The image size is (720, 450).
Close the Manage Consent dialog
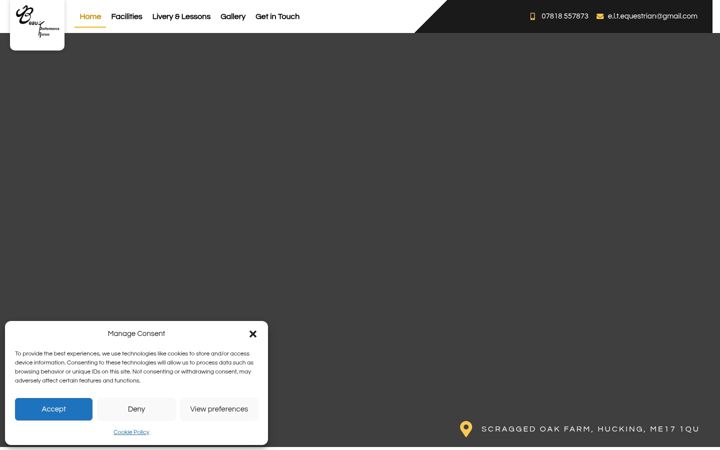[x=253, y=334]
